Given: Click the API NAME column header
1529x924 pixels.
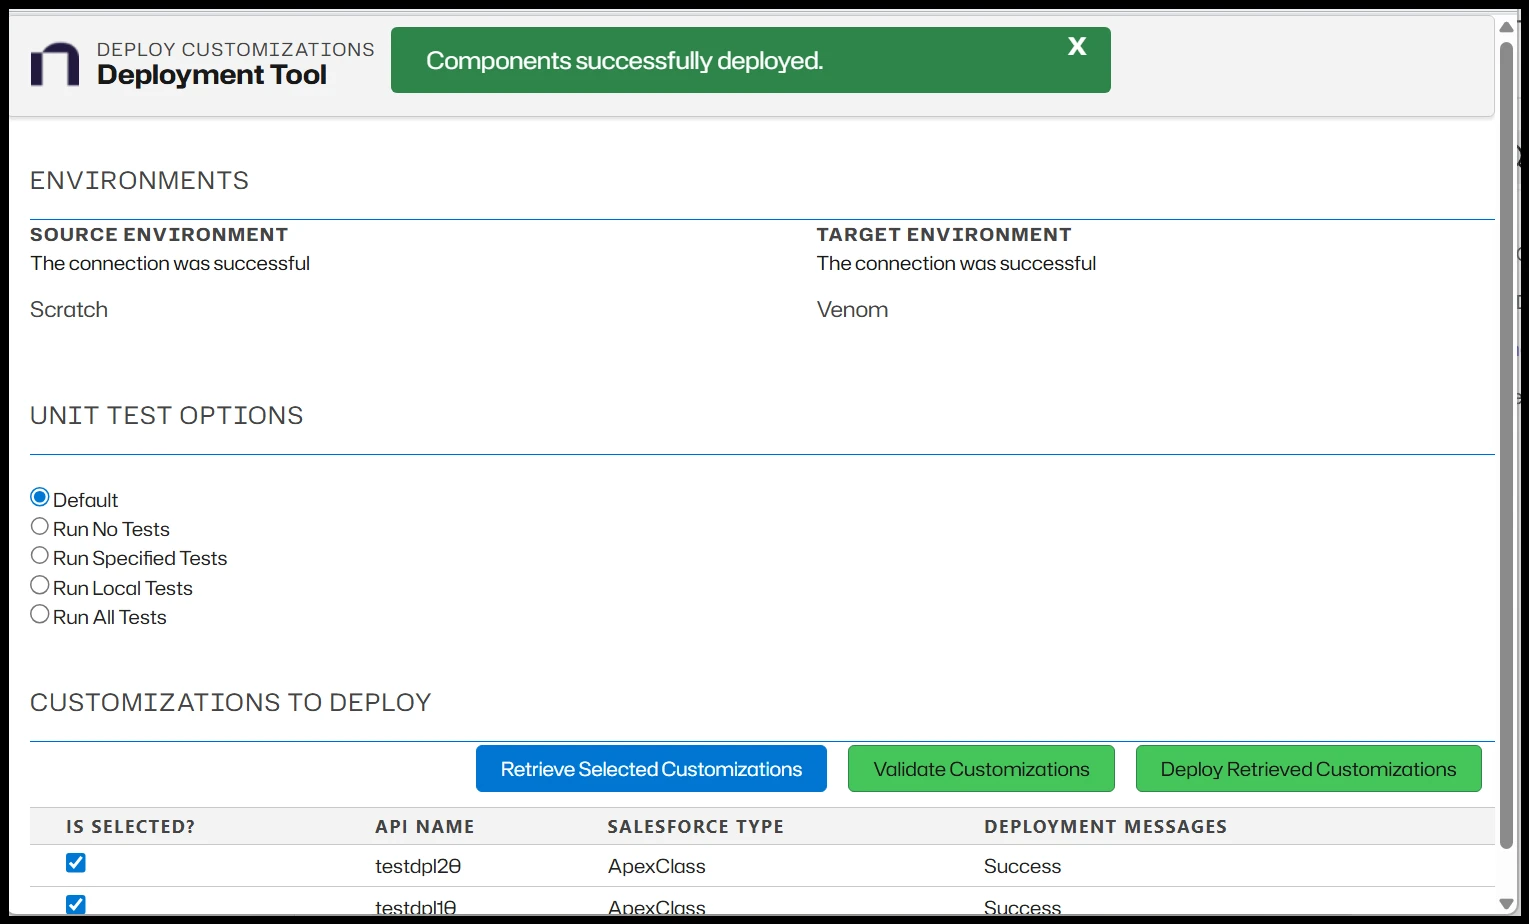Looking at the screenshot, I should 425,827.
